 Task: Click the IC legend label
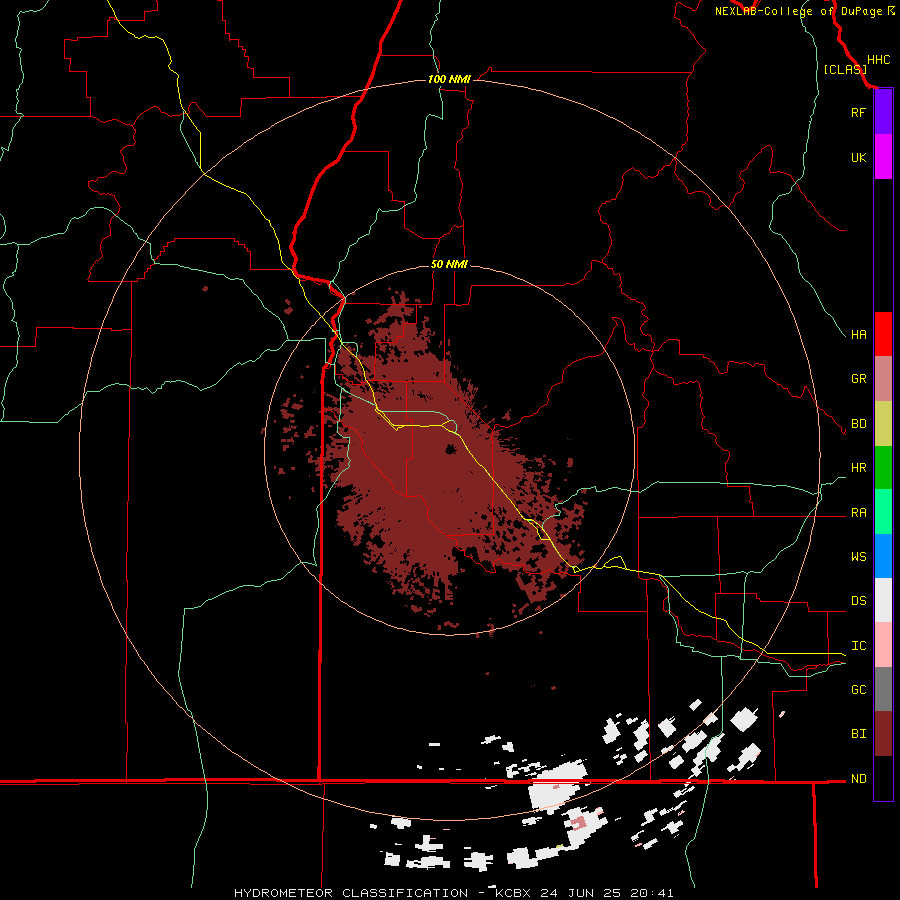(858, 646)
